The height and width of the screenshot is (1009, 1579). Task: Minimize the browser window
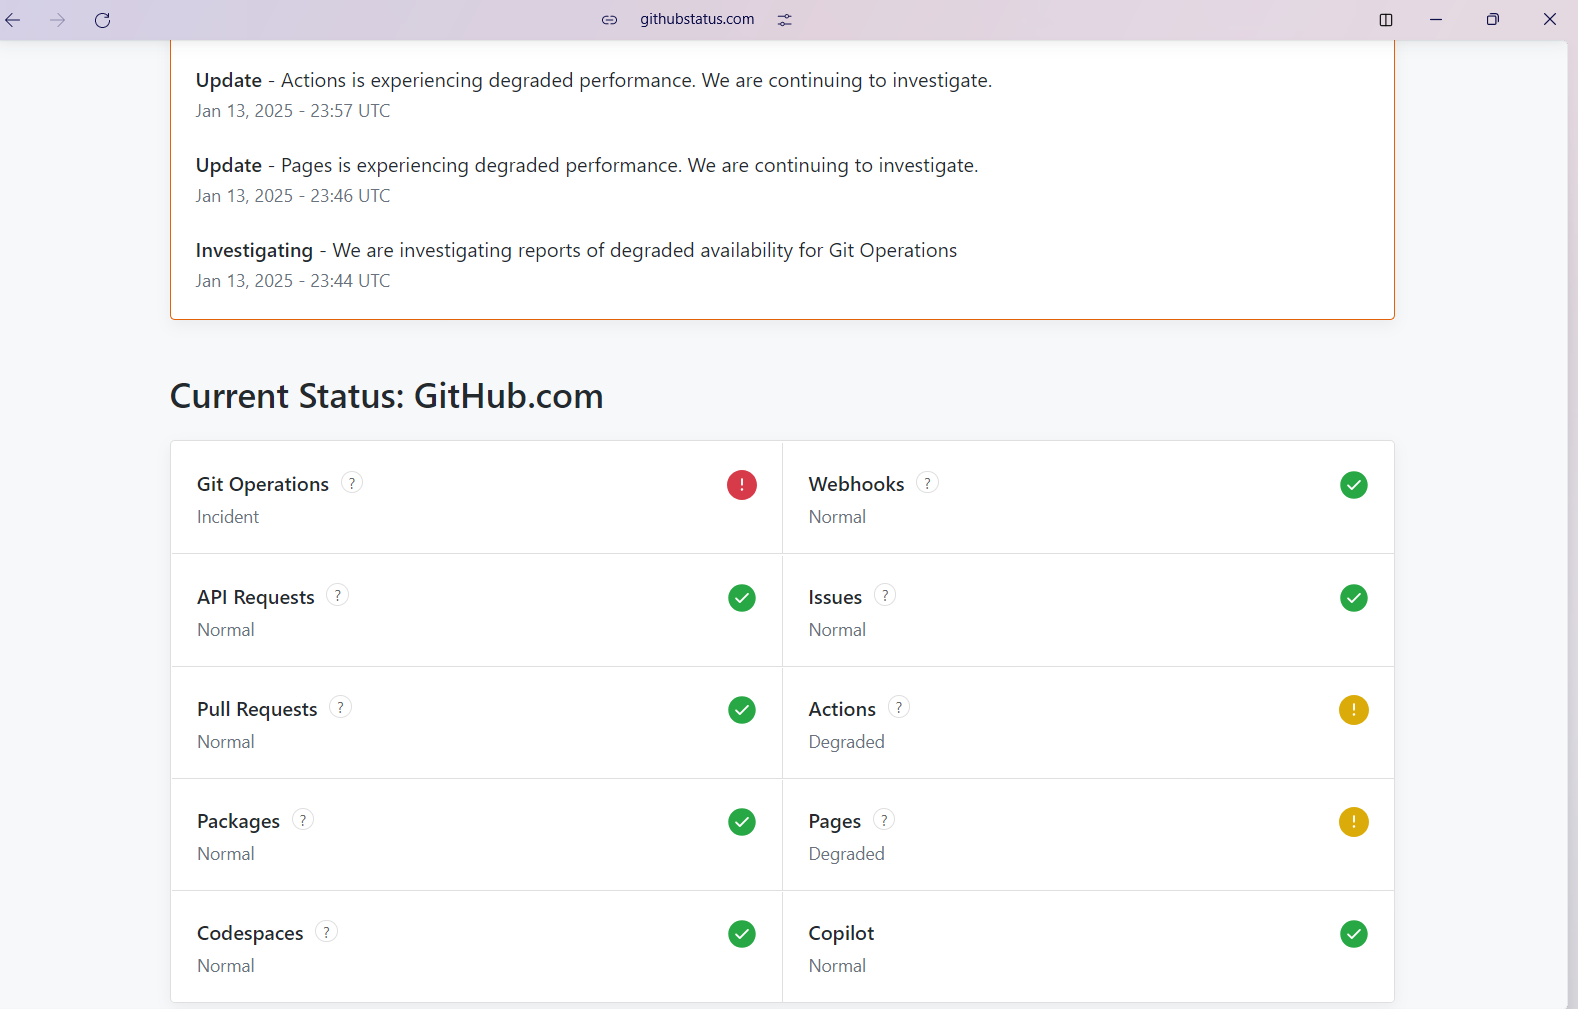[x=1436, y=20]
